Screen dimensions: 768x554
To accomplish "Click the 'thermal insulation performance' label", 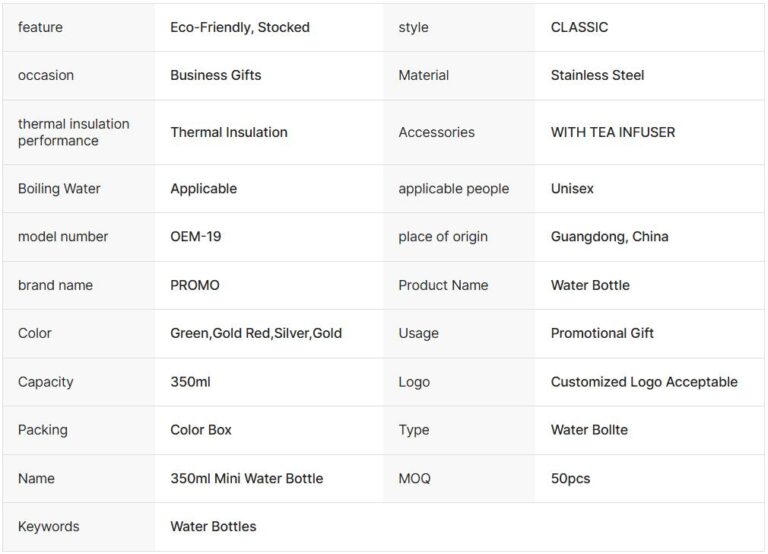I will (73, 132).
